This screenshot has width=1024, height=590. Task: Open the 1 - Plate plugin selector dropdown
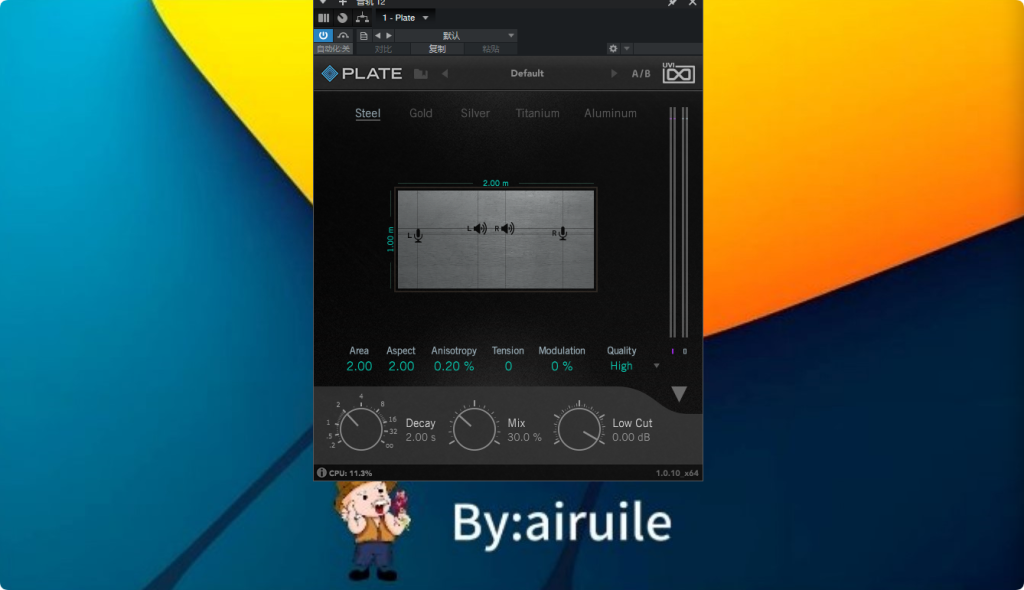[406, 18]
